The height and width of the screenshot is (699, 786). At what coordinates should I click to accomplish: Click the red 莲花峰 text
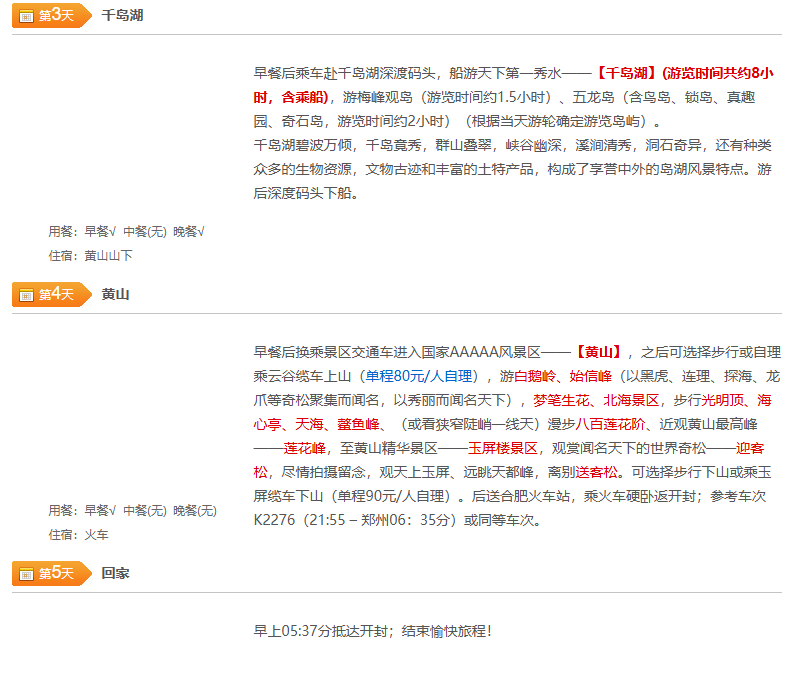click(x=305, y=449)
